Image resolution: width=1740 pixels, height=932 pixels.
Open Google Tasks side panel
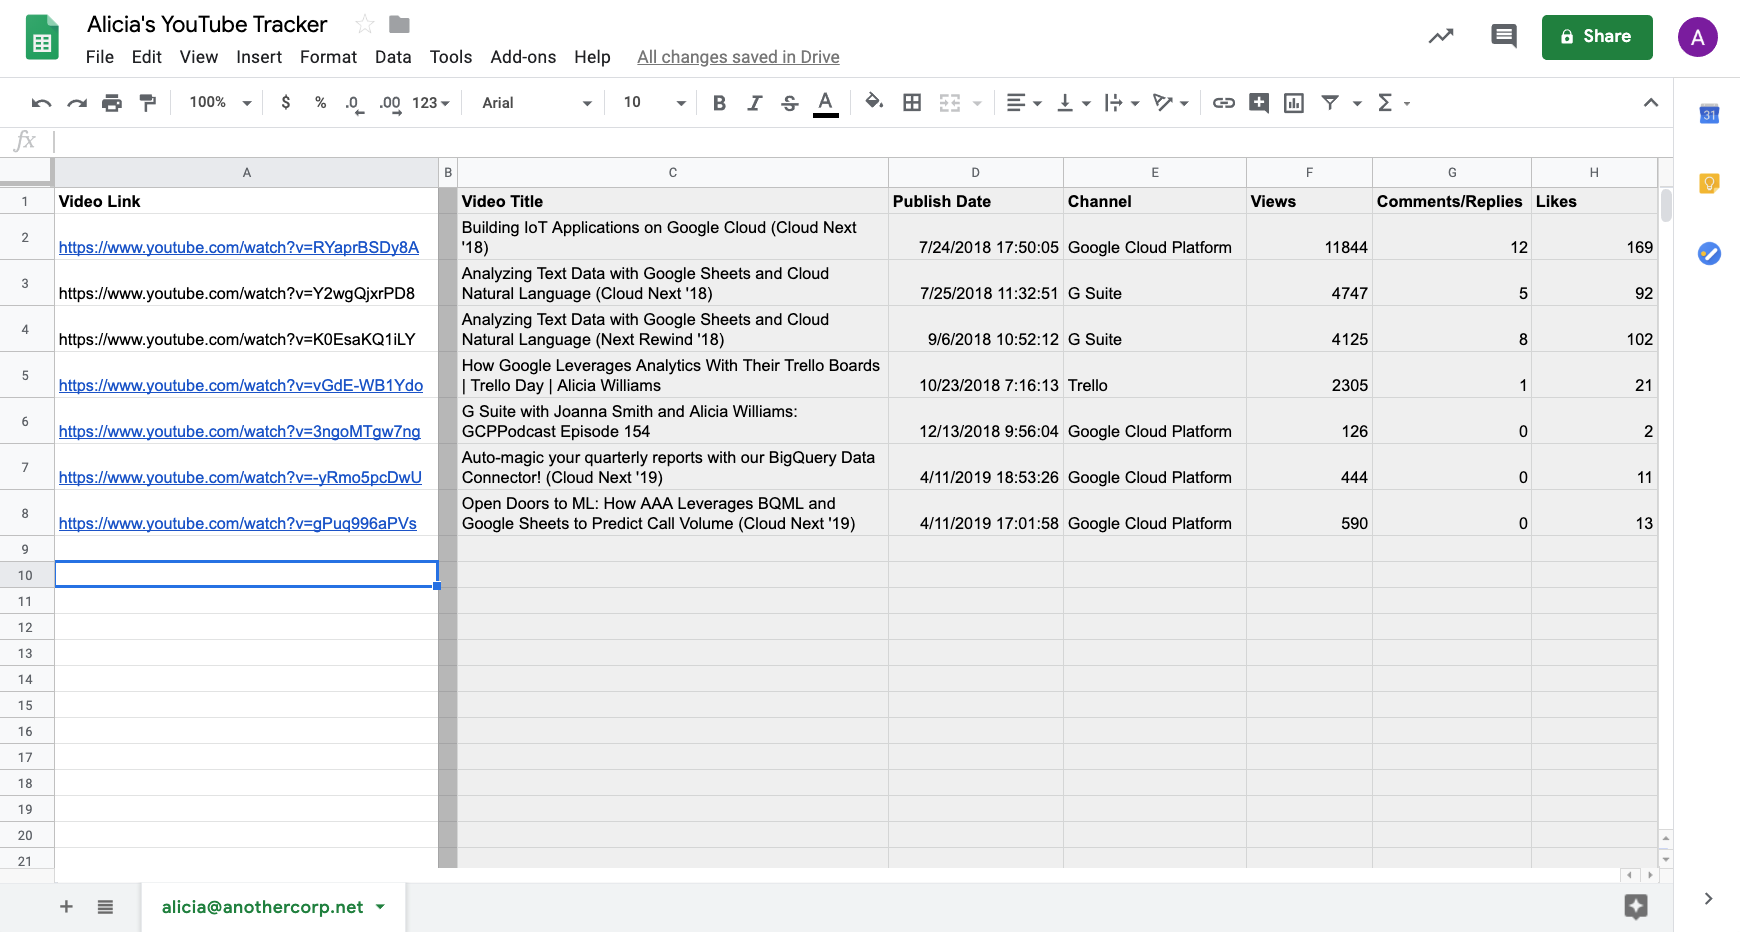tap(1709, 254)
